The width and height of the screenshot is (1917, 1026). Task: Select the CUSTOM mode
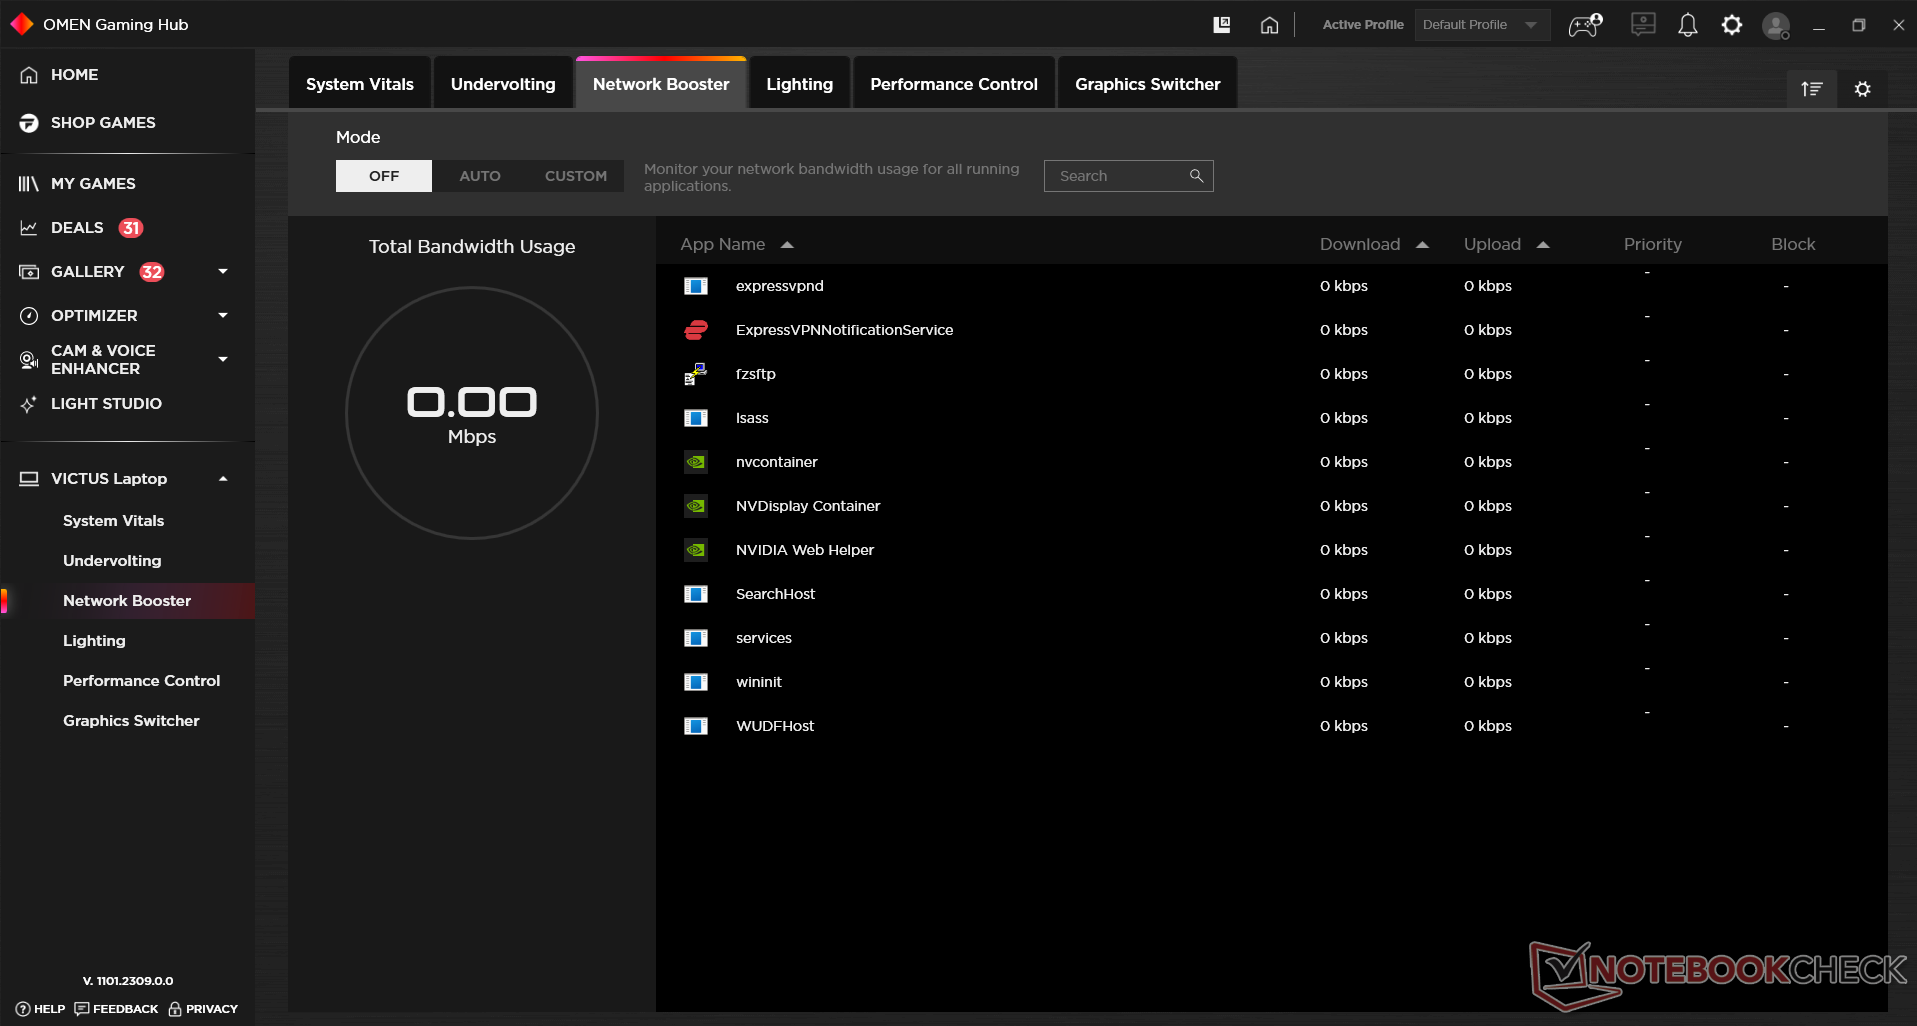(x=576, y=176)
